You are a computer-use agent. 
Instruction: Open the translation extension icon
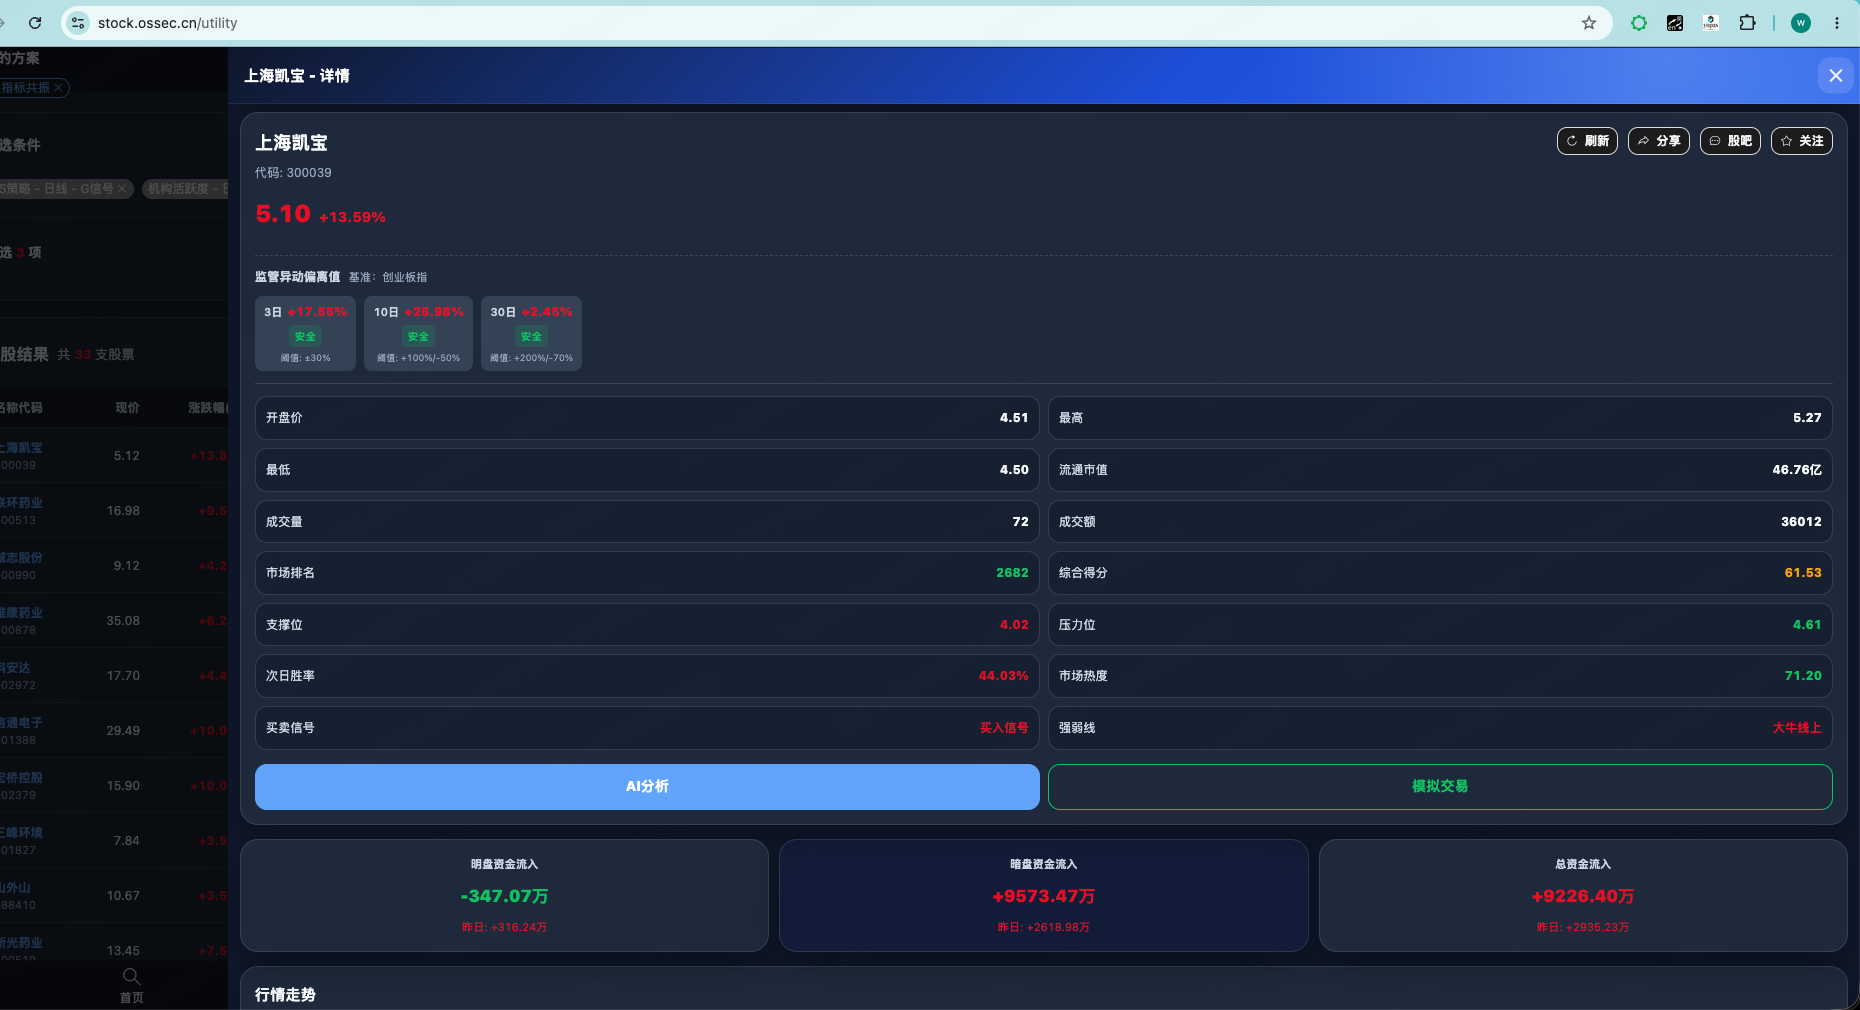click(1675, 23)
